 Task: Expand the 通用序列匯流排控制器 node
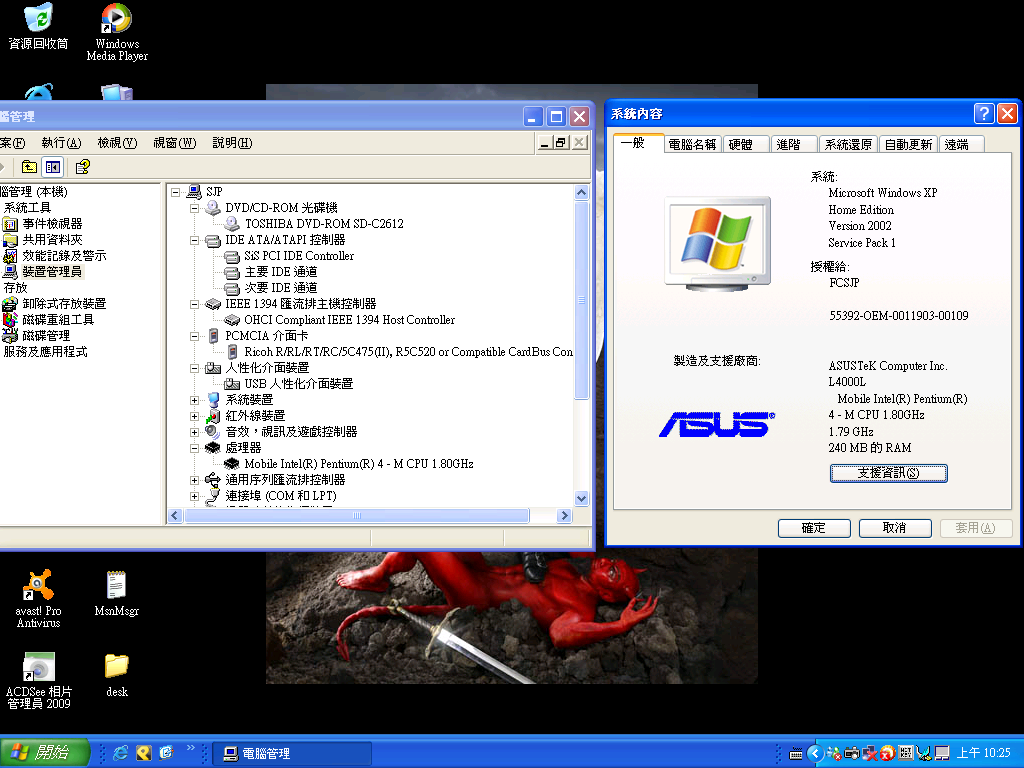tap(194, 480)
